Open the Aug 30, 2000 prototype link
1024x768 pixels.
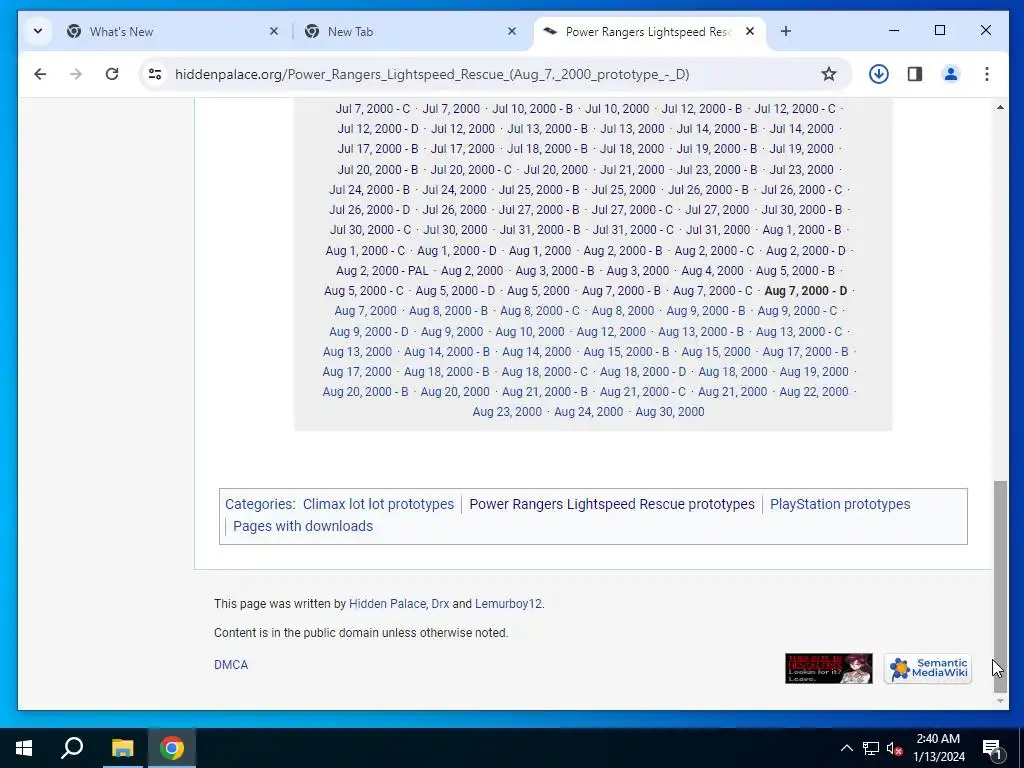(670, 412)
